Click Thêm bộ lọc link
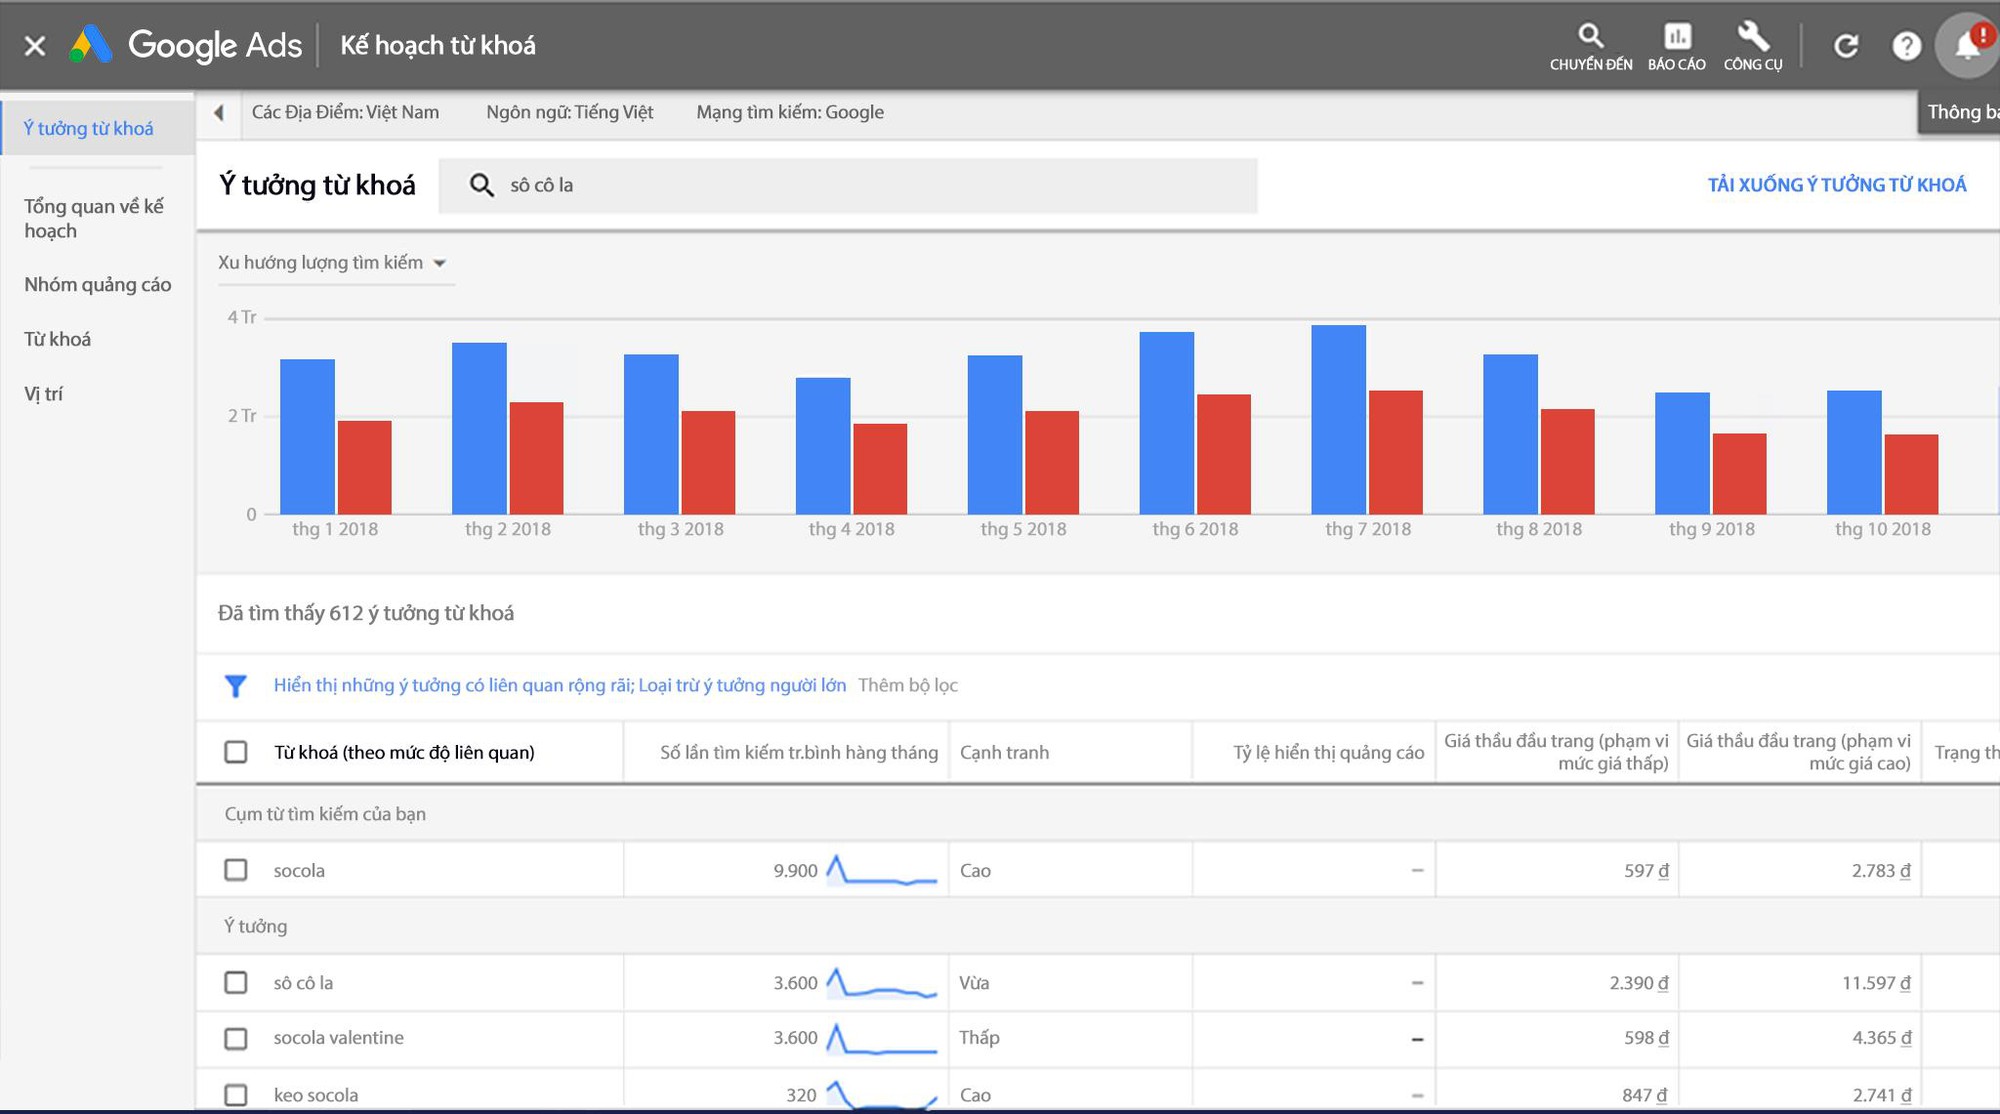The height and width of the screenshot is (1114, 2000). pyautogui.click(x=907, y=686)
